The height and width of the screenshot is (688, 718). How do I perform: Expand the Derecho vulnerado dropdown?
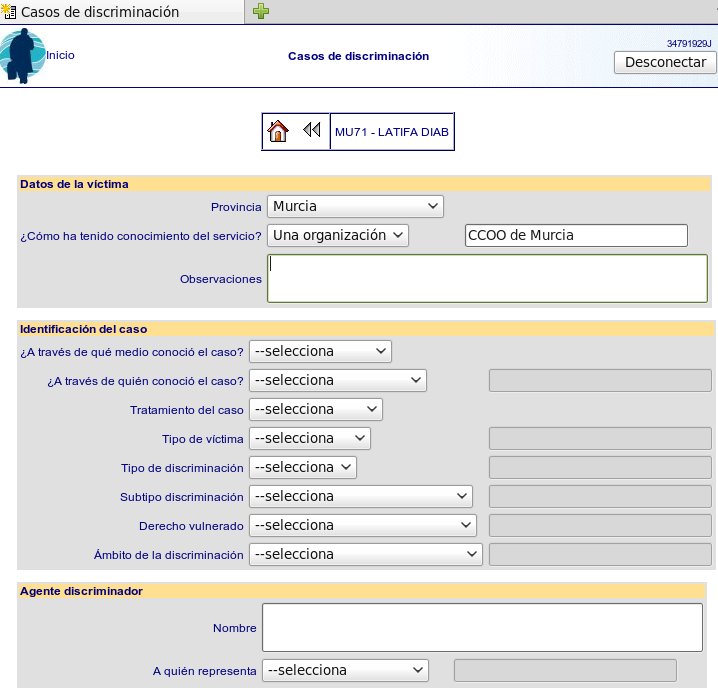[x=363, y=525]
